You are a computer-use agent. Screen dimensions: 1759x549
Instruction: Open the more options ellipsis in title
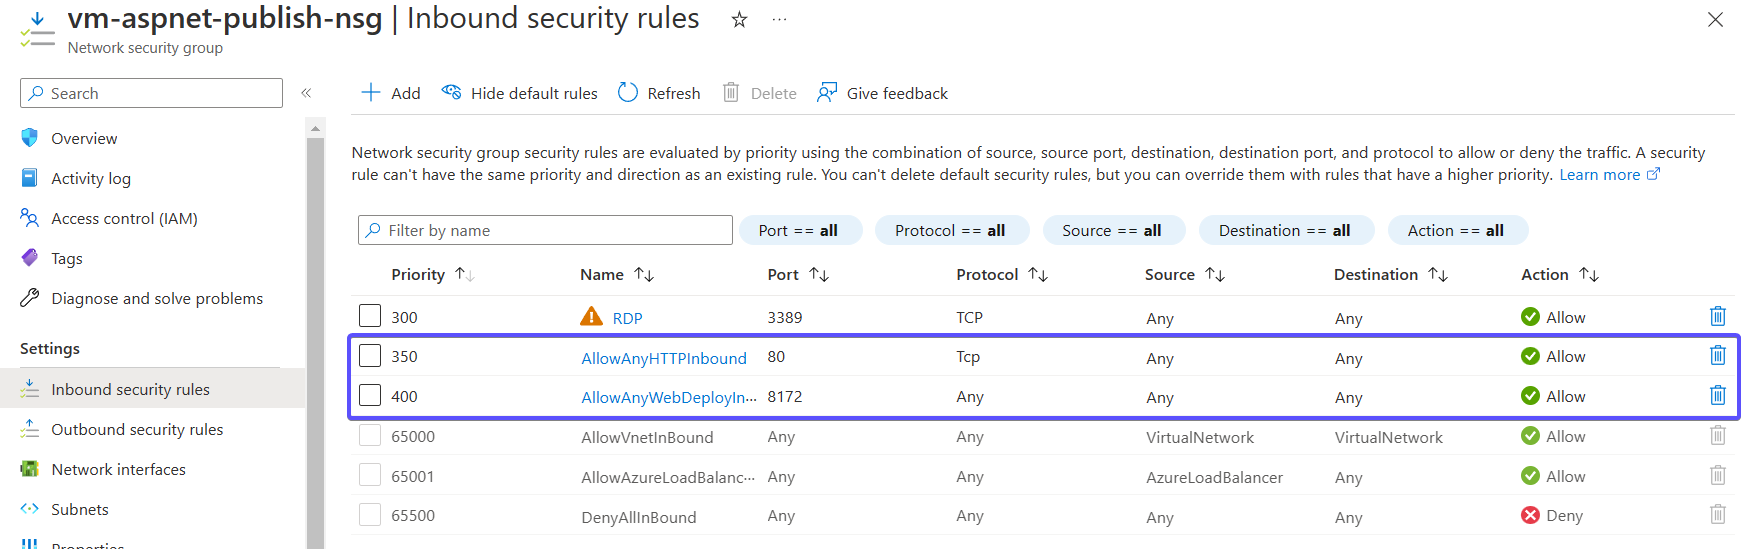point(779,19)
